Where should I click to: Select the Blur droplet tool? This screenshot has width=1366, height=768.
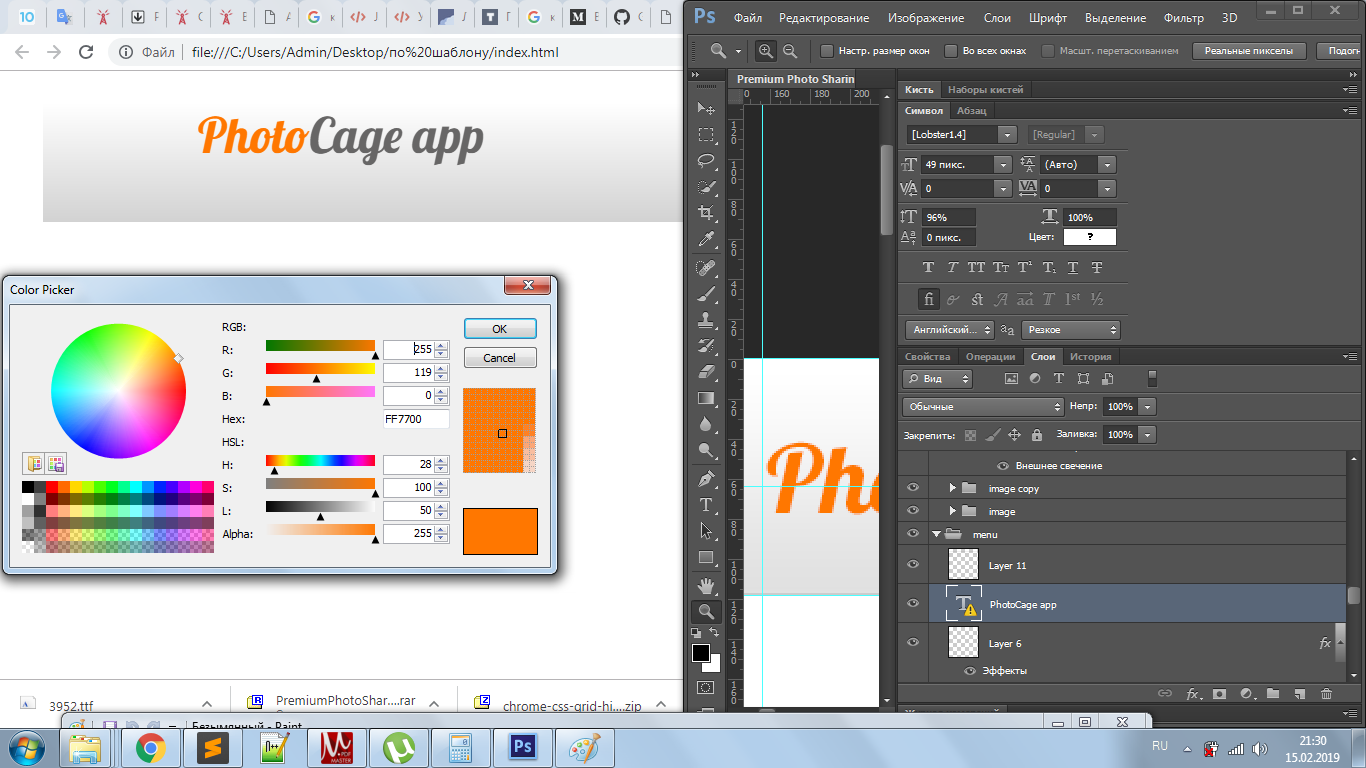pos(706,424)
